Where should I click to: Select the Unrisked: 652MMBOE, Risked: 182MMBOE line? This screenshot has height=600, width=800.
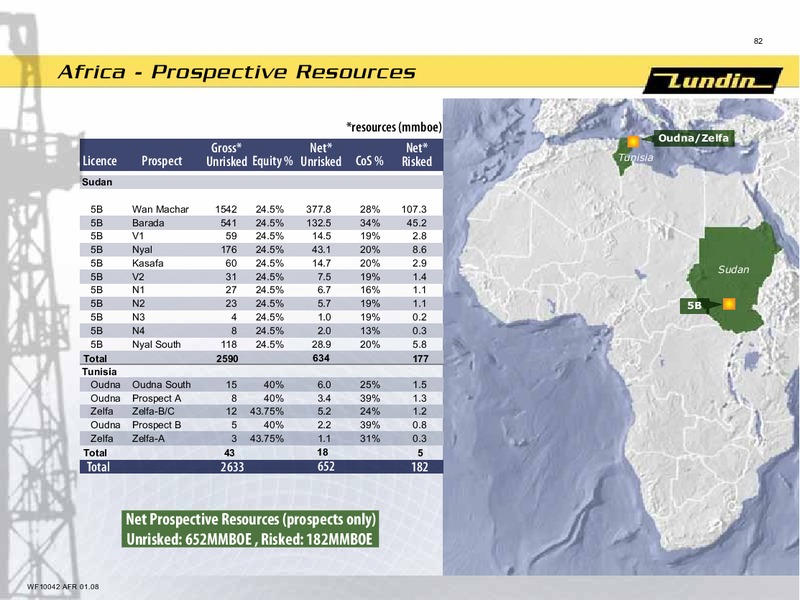249,539
